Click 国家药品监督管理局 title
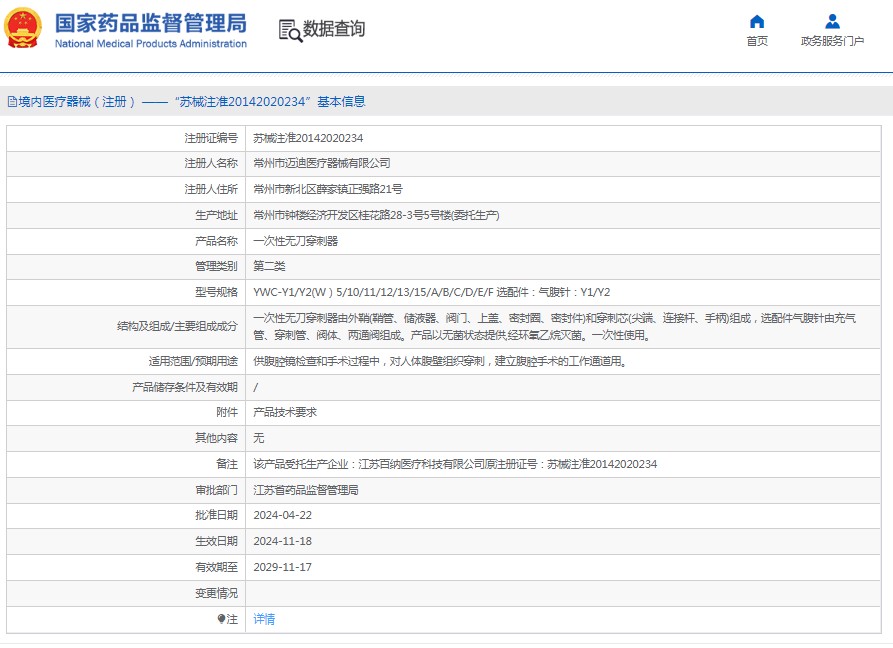893x648 pixels. click(x=151, y=23)
